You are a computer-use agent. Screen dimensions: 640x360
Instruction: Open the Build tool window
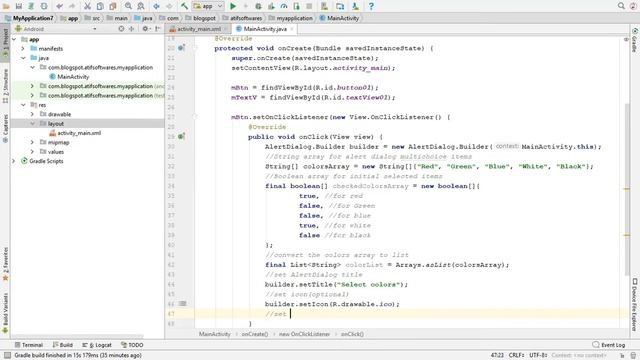point(62,345)
